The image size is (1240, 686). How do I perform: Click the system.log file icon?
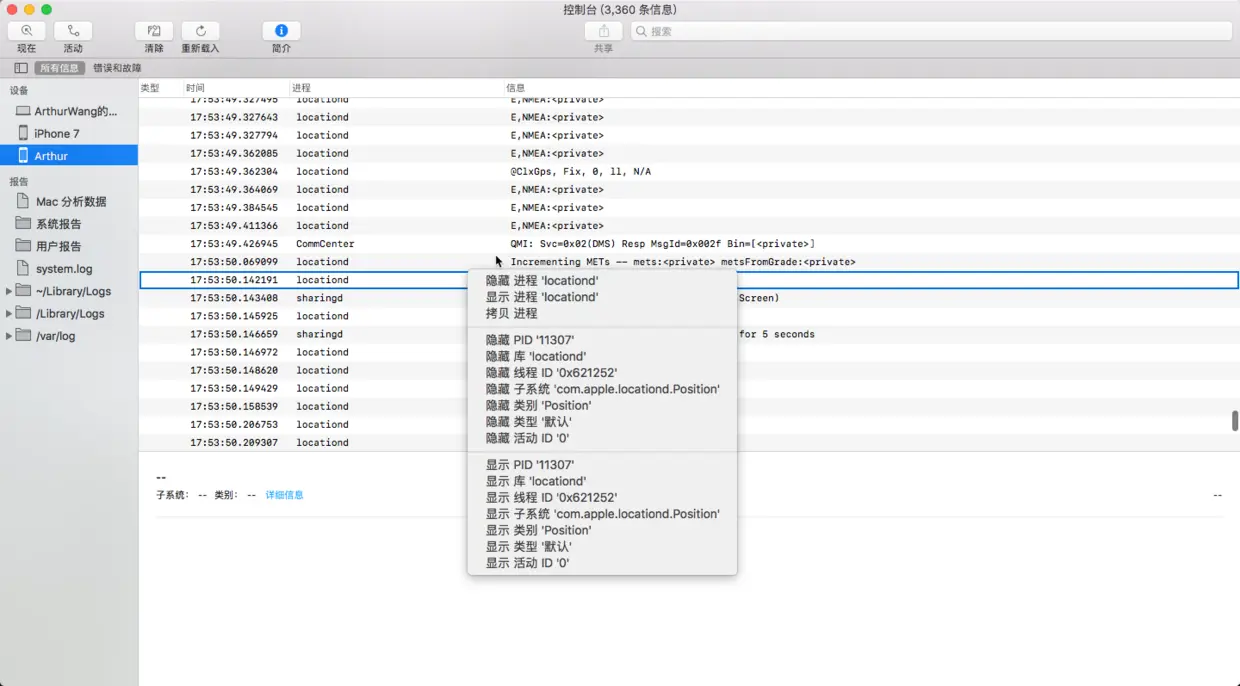coord(24,268)
